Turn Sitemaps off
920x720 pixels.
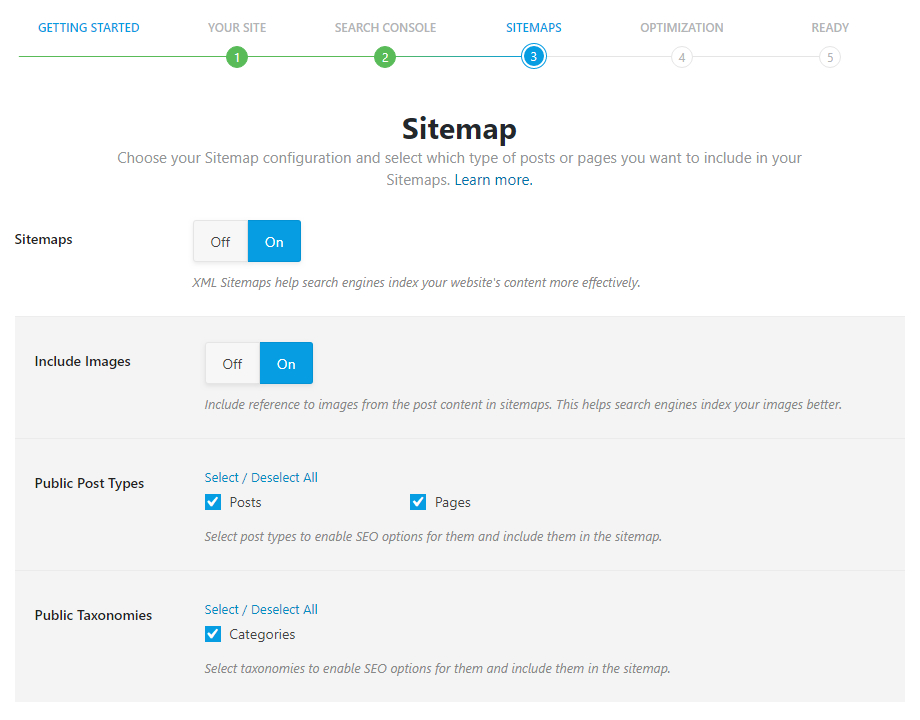[x=221, y=241]
